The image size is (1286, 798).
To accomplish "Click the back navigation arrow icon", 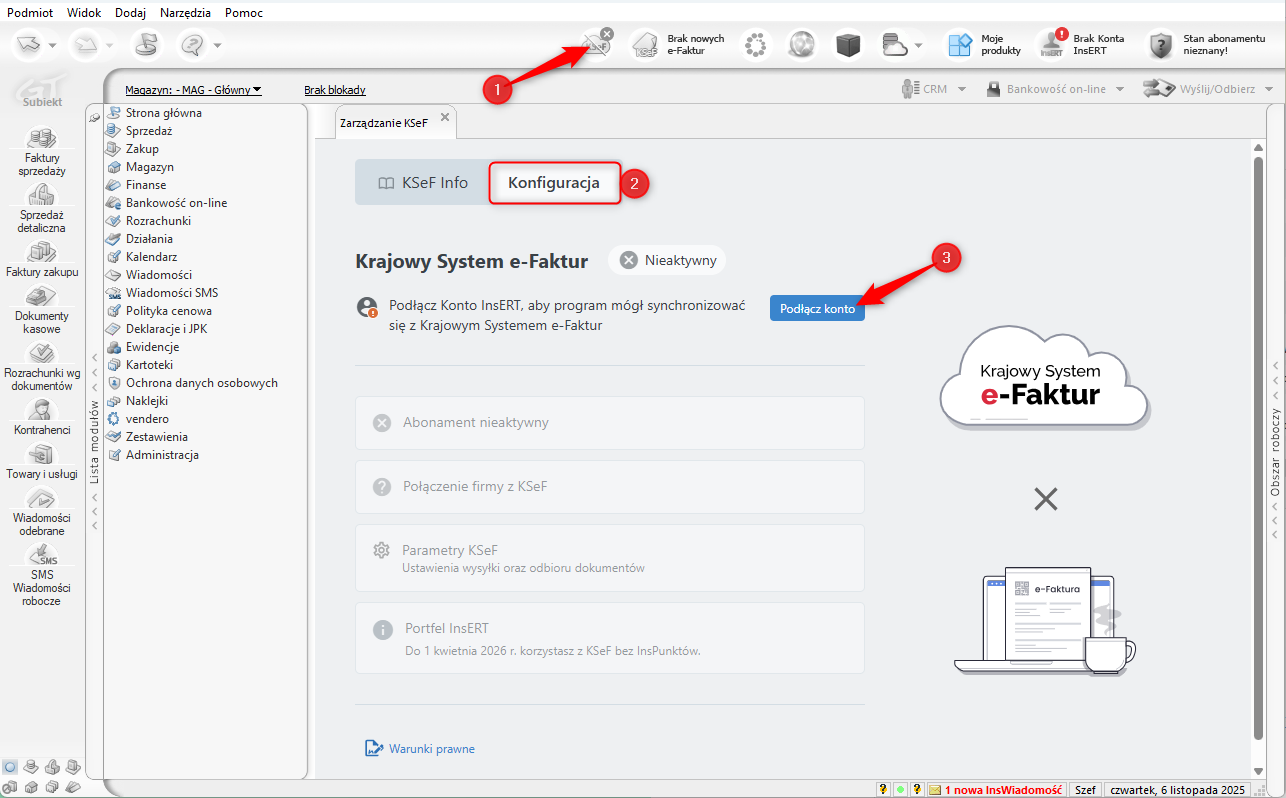I will pos(28,45).
